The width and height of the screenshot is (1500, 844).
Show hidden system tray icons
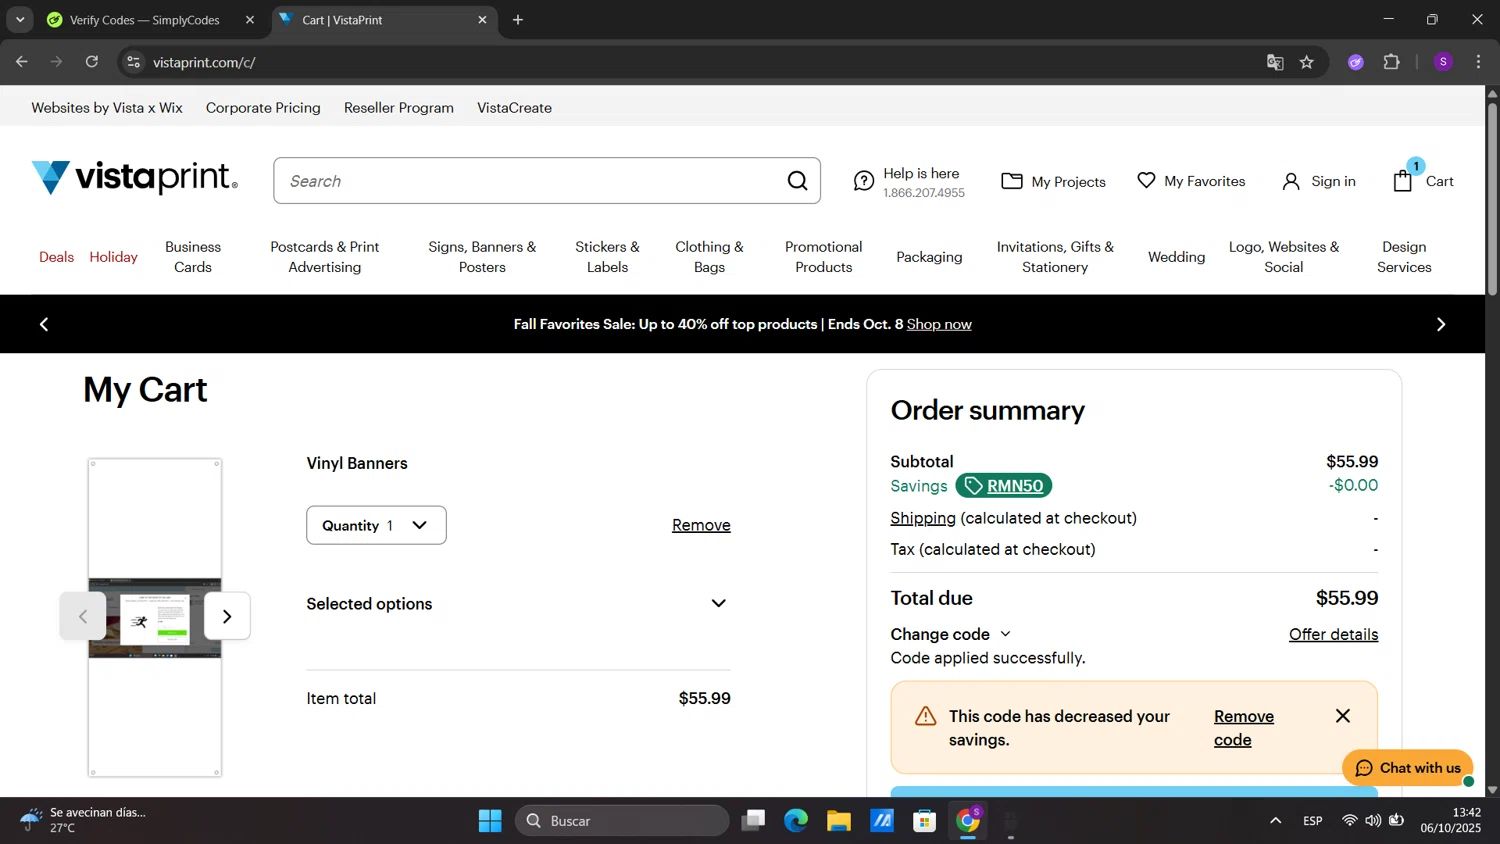[1275, 821]
